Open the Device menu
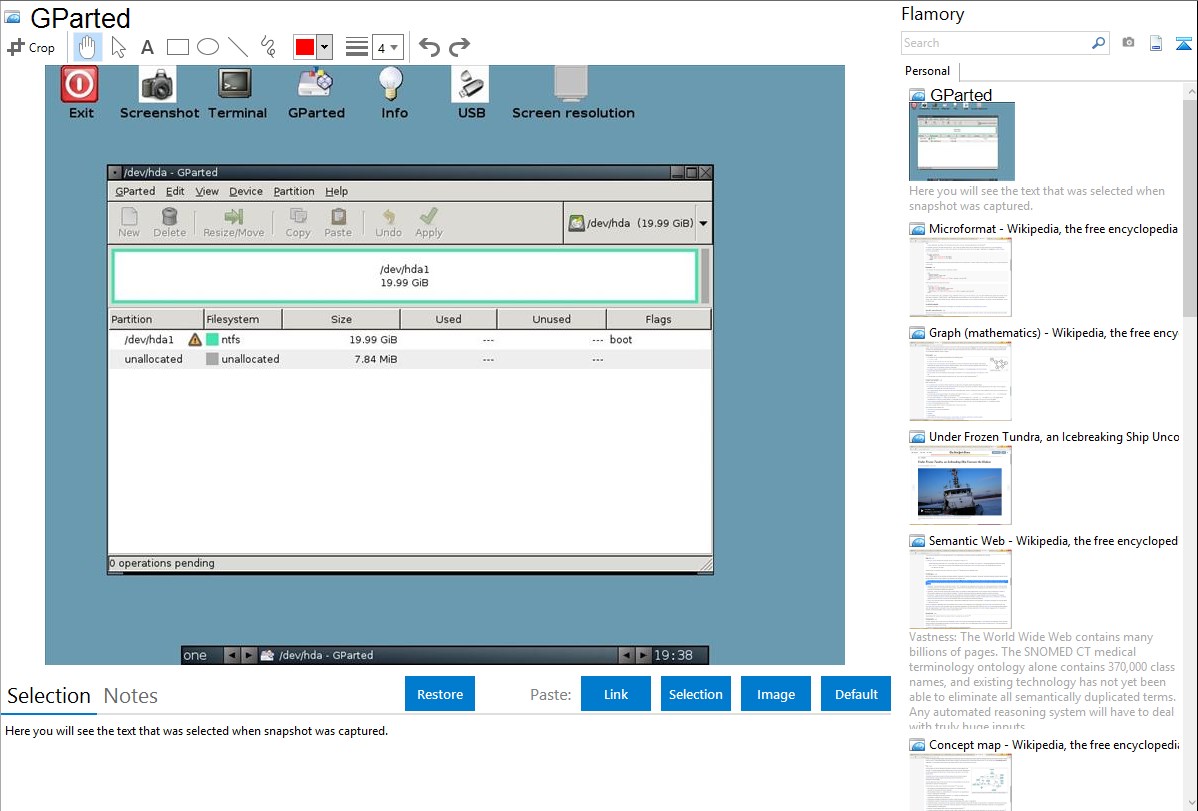Viewport: 1198px width, 811px height. (246, 191)
